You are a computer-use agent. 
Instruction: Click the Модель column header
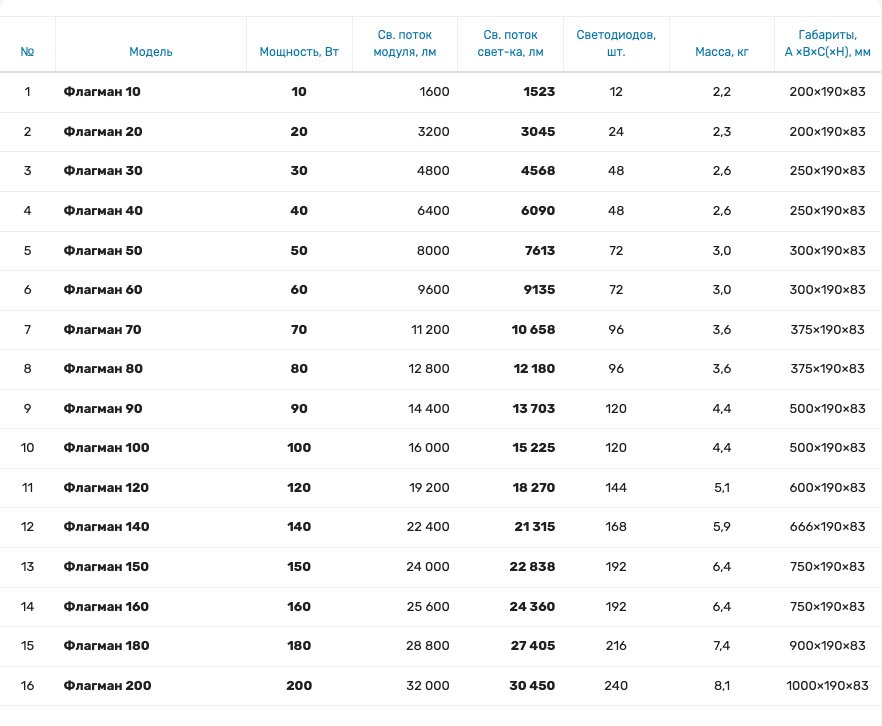tap(151, 52)
